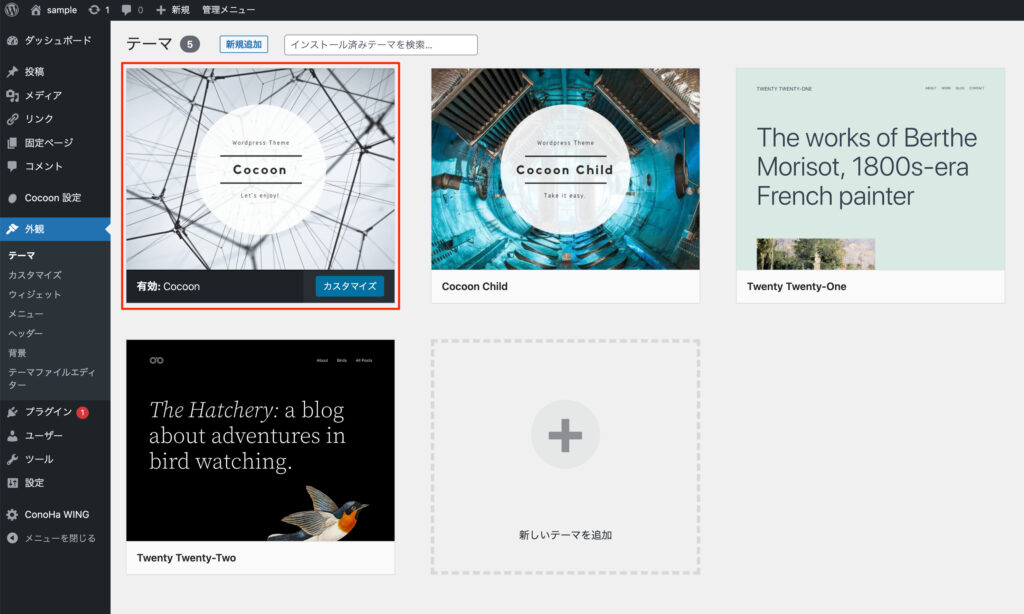Image resolution: width=1024 pixels, height=614 pixels.
Task: Click in the installed themes search field
Action: point(381,44)
